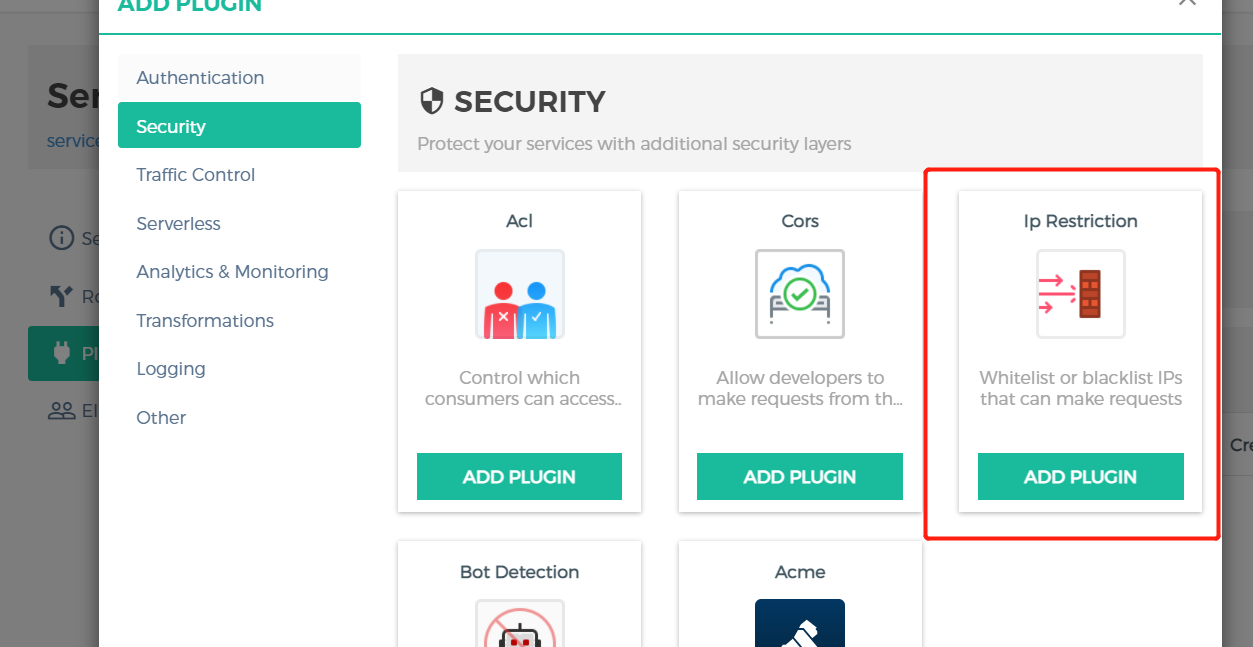Add the Acl plugin
The image size is (1253, 647).
tap(519, 477)
